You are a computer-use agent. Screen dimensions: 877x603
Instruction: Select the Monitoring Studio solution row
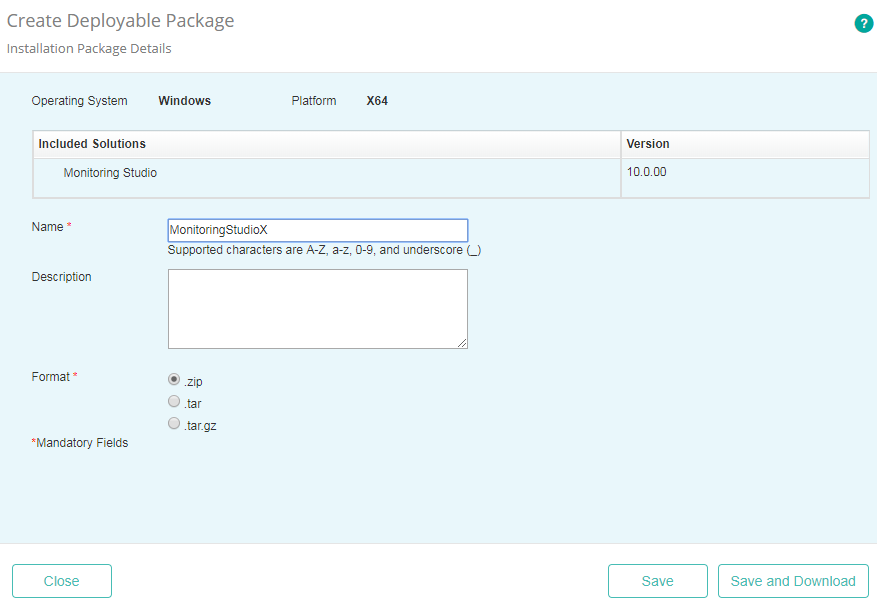[x=110, y=172]
